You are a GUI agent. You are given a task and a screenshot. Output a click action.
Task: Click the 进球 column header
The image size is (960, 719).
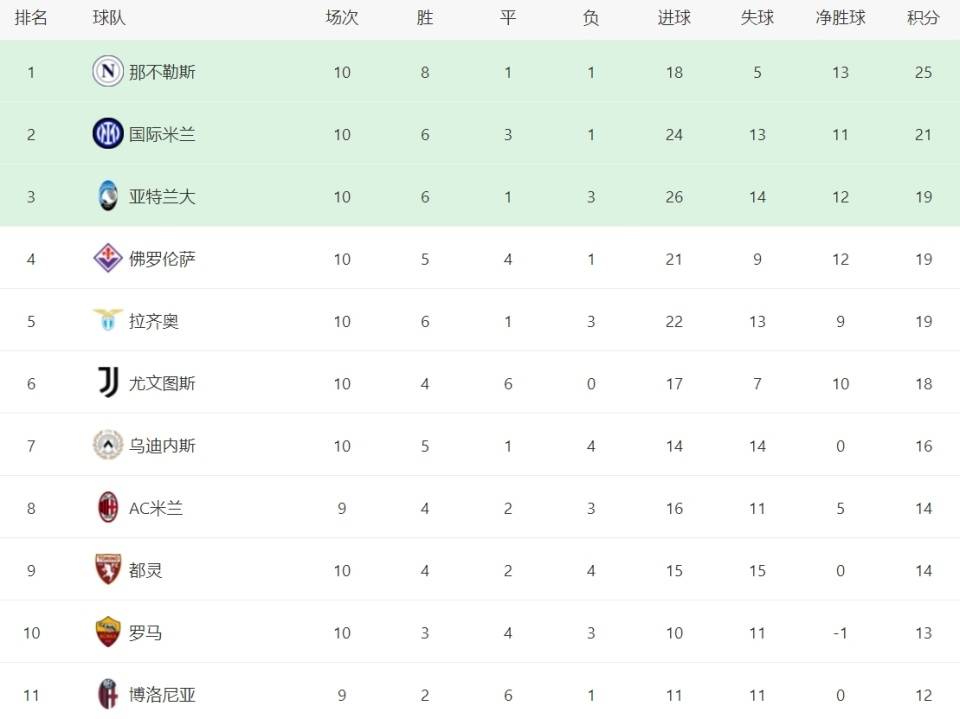point(674,18)
